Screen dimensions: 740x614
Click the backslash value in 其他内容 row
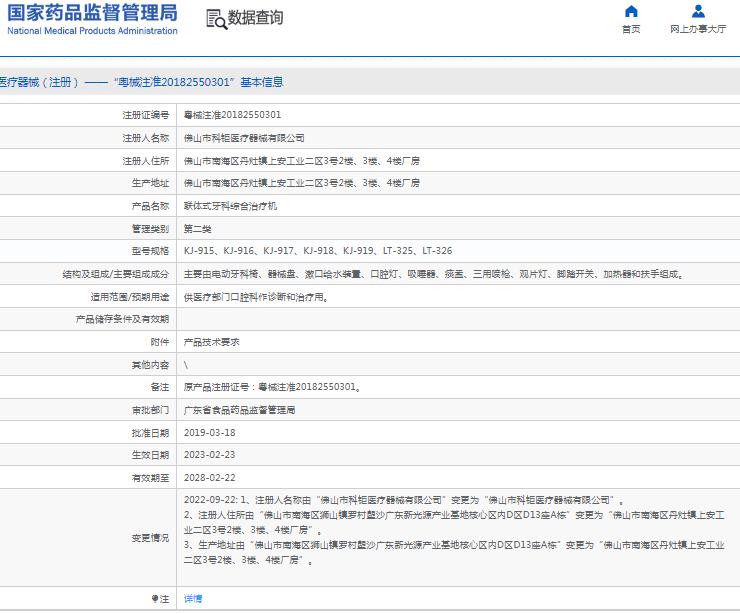pyautogui.click(x=186, y=365)
